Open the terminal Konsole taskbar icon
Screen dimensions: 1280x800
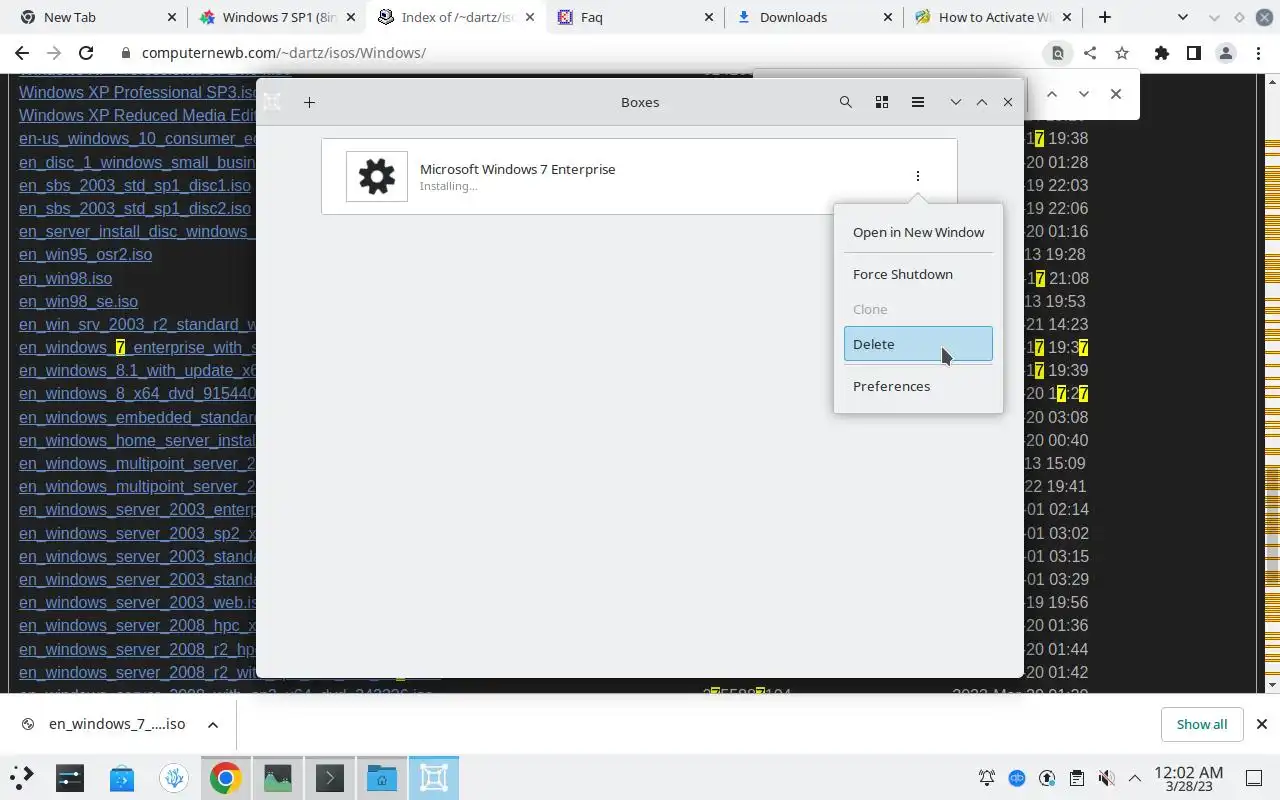tap(330, 777)
